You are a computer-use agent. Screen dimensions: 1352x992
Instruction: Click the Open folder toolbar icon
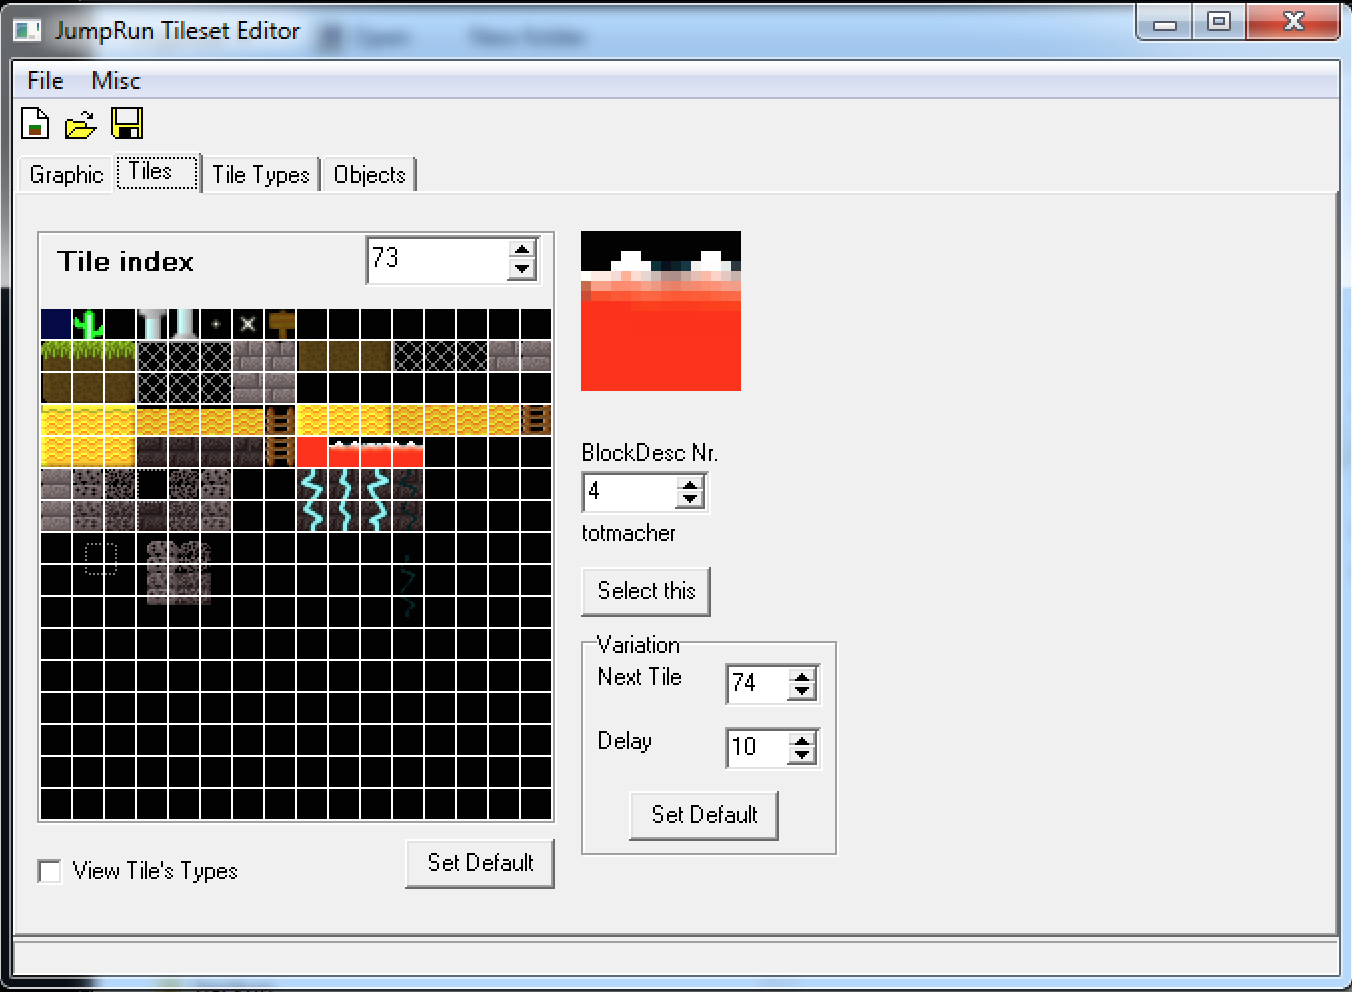tap(80, 125)
